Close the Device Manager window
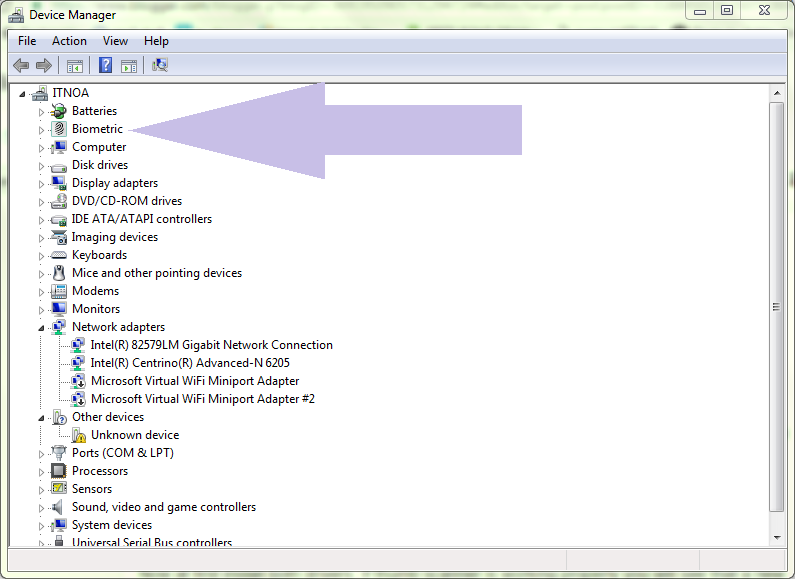 765,10
